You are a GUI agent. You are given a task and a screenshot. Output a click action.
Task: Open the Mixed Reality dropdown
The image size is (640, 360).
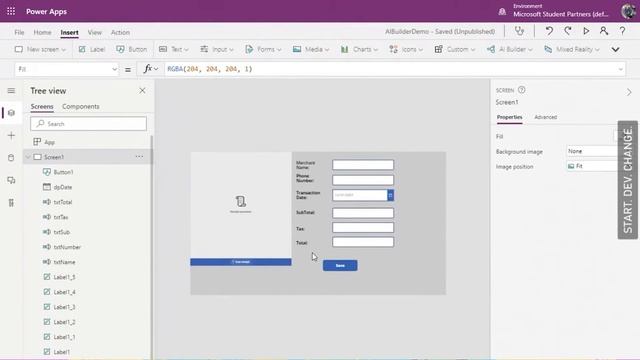(572, 49)
